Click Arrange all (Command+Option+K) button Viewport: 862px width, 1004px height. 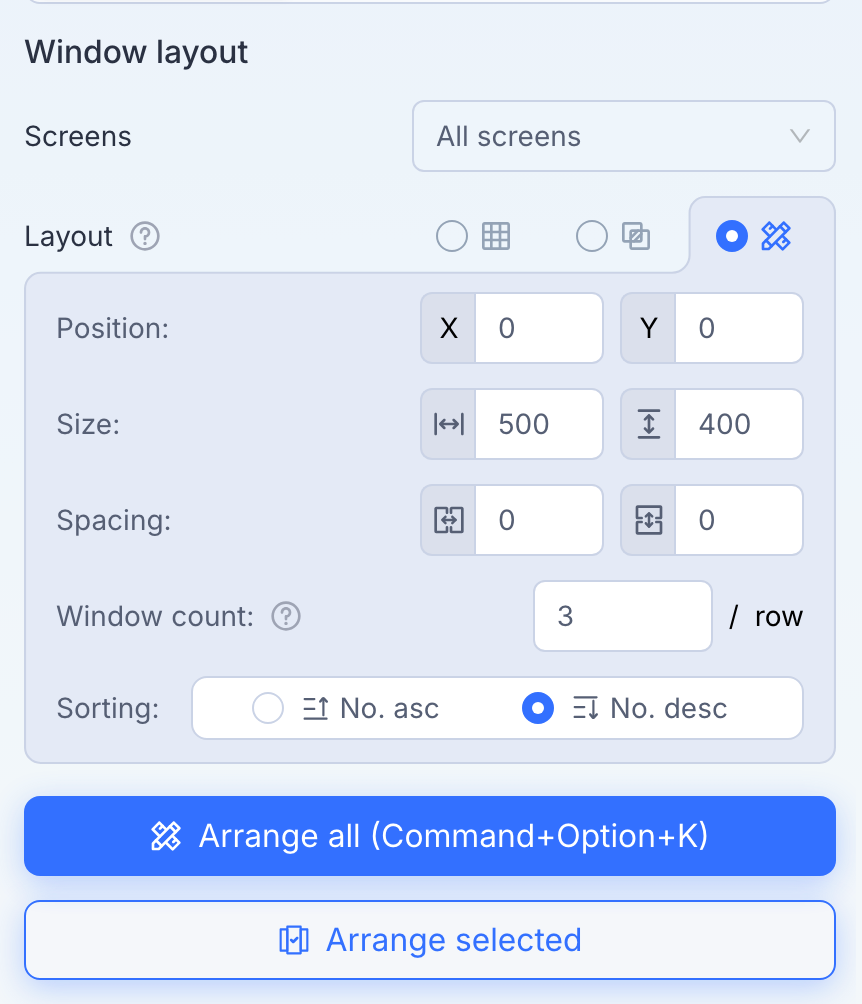tap(430, 836)
